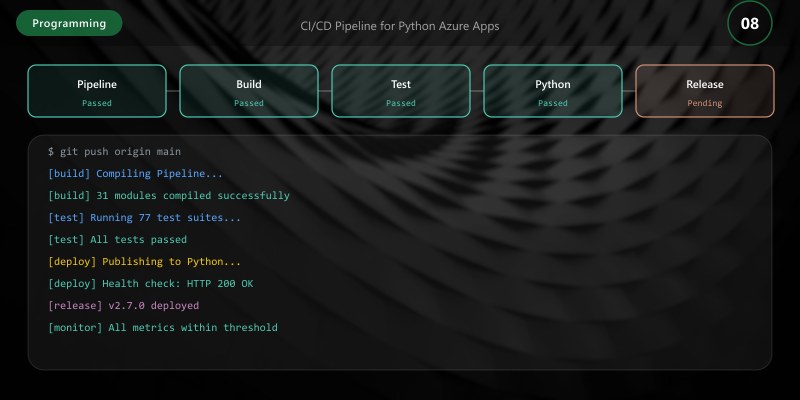Open the Pipeline stage card
The width and height of the screenshot is (800, 400).
tap(97, 91)
